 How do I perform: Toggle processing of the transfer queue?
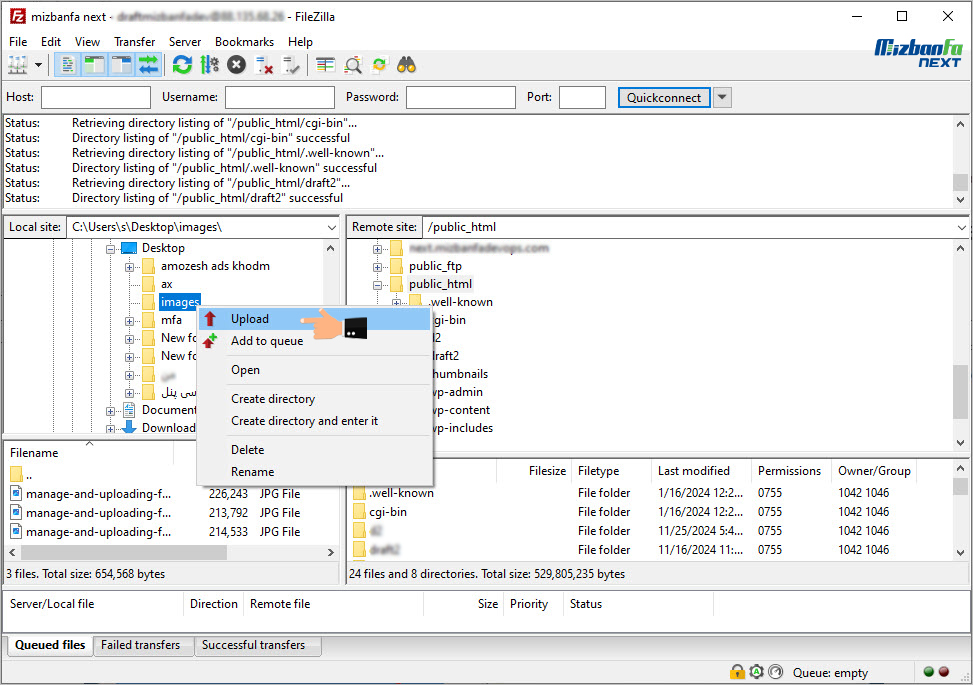(x=210, y=65)
